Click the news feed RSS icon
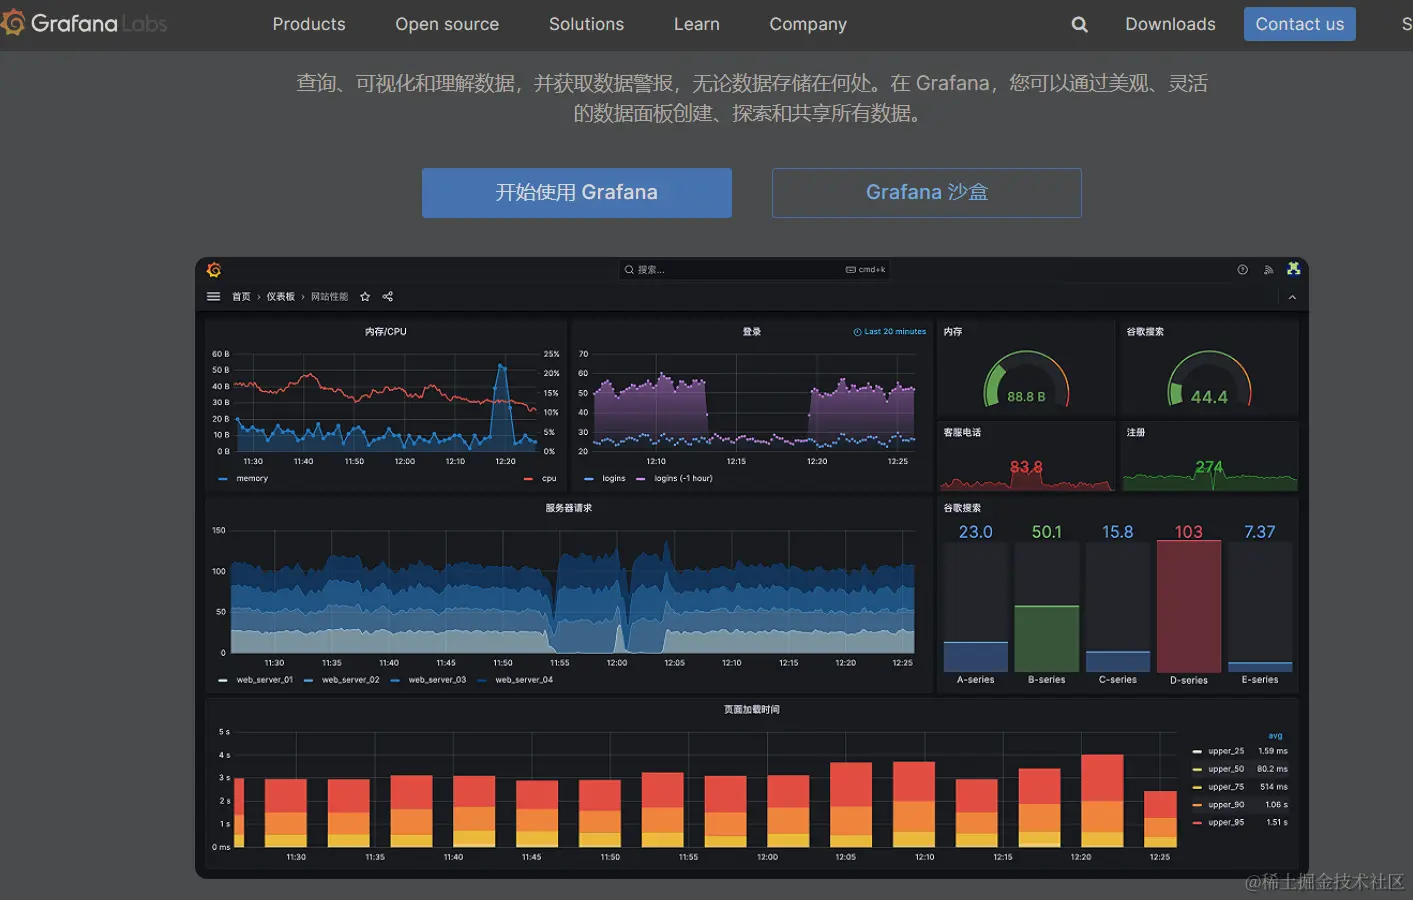The height and width of the screenshot is (900, 1413). point(1268,270)
